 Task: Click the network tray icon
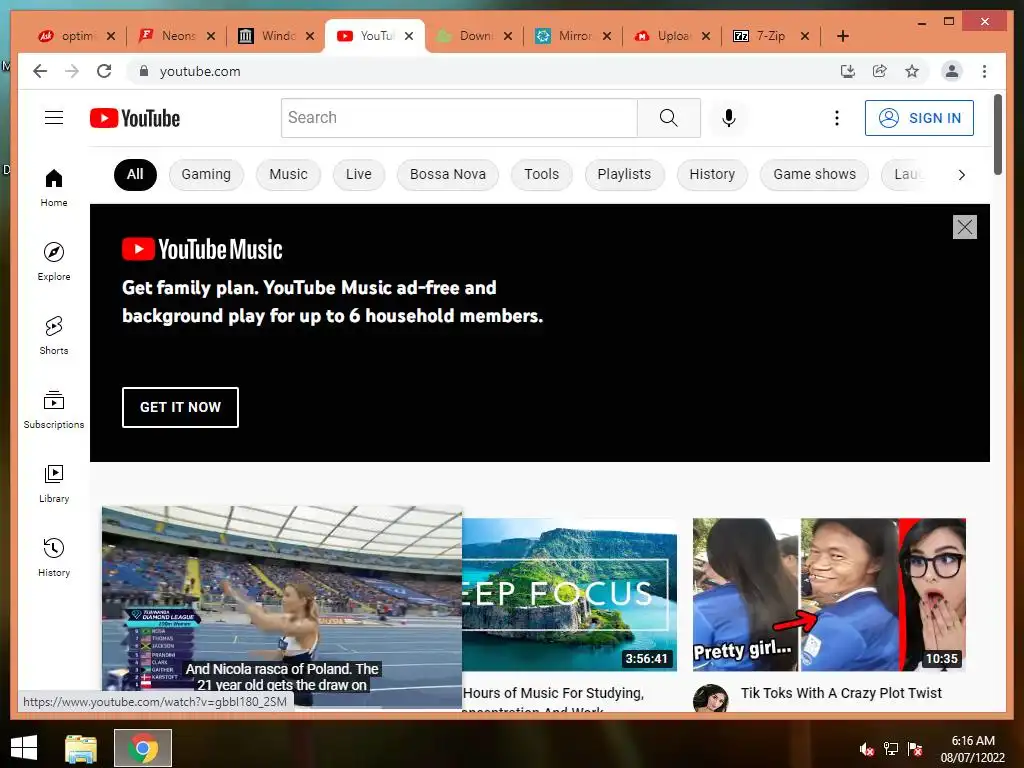pos(891,749)
